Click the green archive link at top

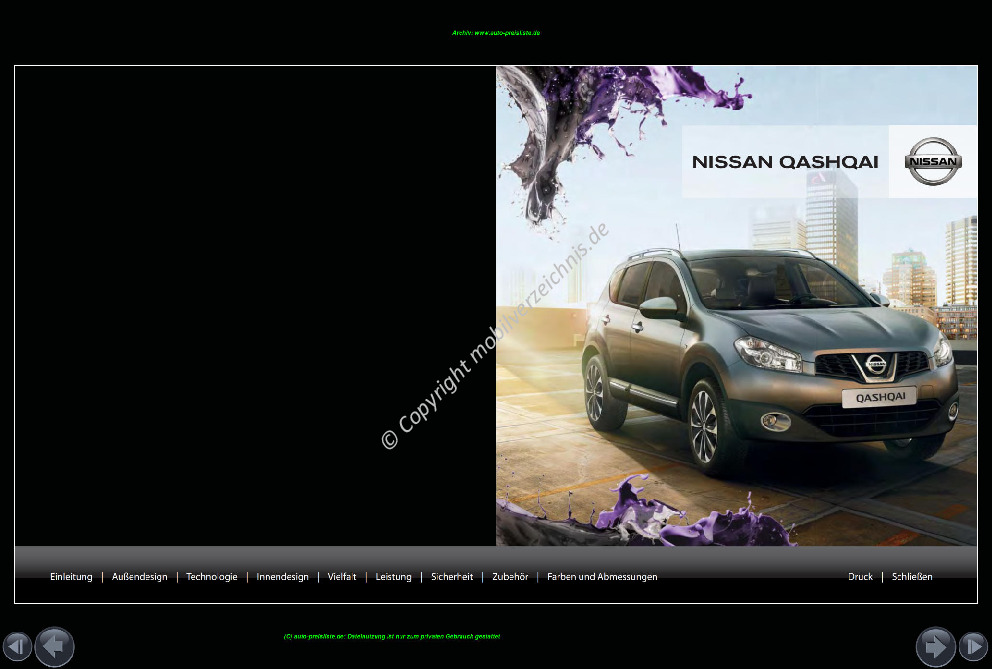coord(496,33)
